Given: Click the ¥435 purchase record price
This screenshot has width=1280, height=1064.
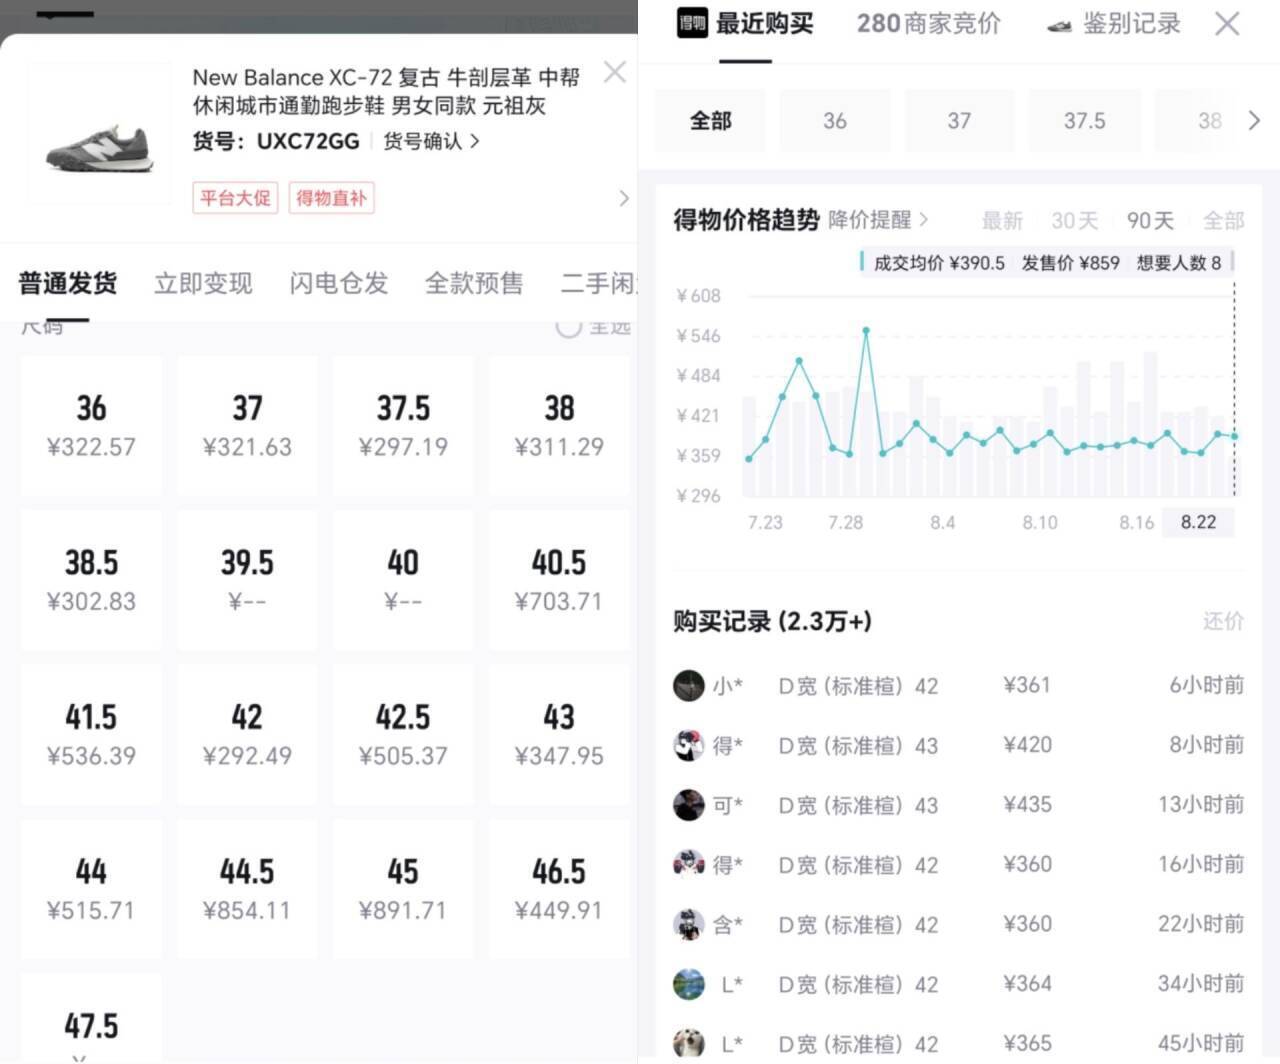Looking at the screenshot, I should pos(1027,804).
